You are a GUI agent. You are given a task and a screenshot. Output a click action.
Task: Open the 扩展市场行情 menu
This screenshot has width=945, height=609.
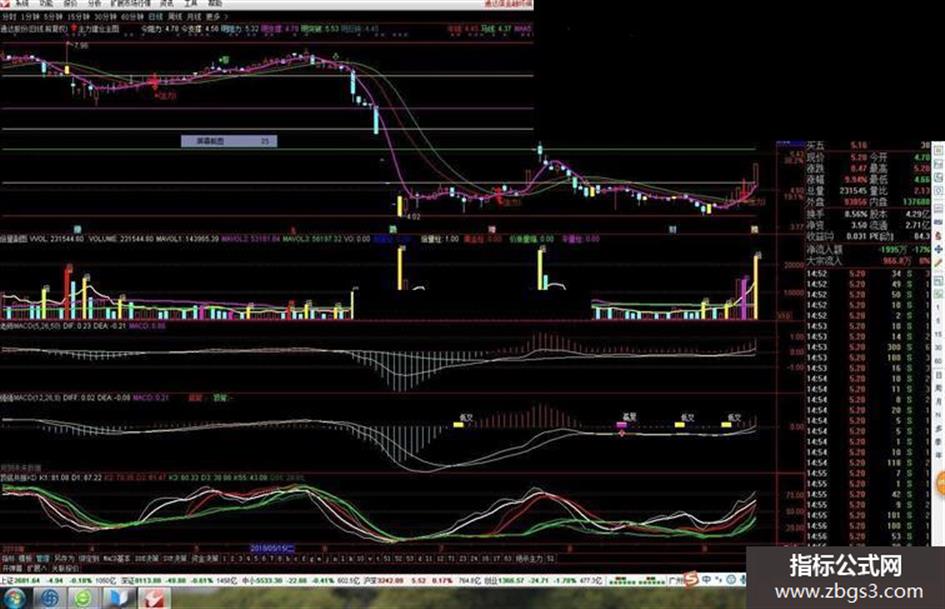pyautogui.click(x=130, y=4)
